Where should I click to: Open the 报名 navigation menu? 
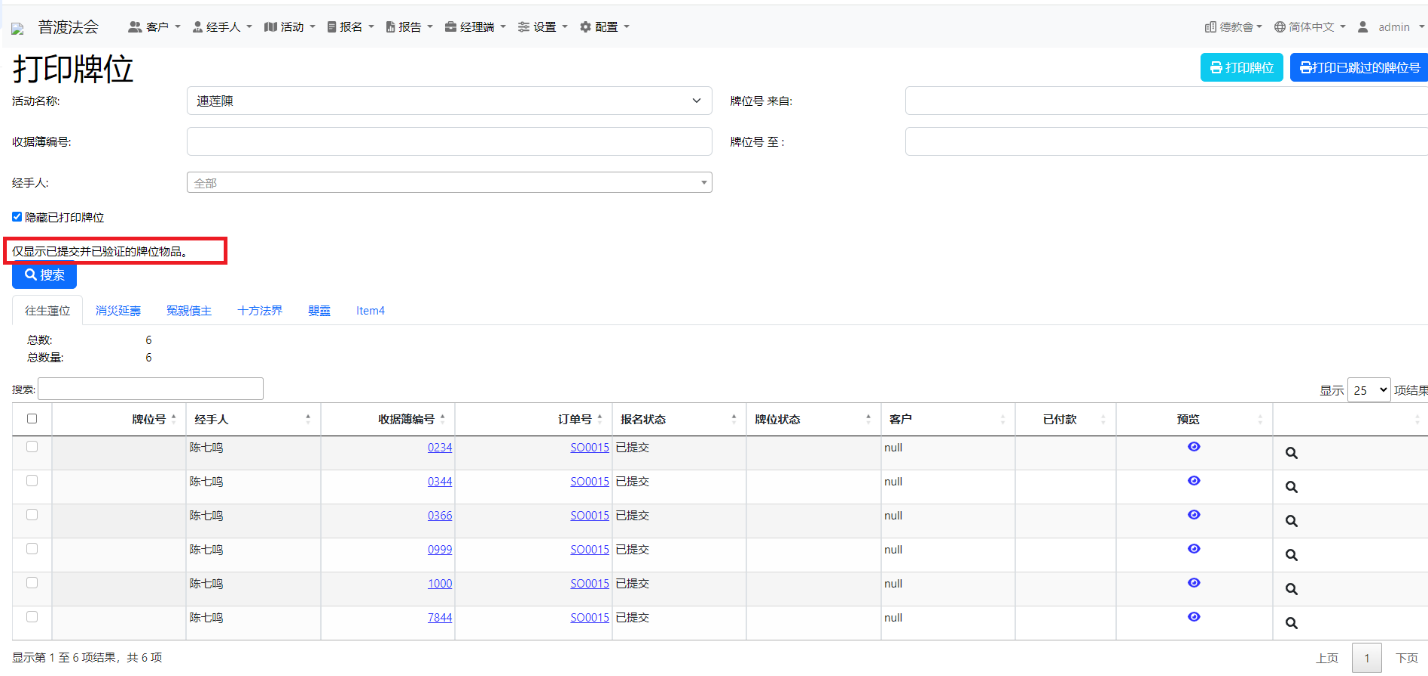tap(350, 27)
